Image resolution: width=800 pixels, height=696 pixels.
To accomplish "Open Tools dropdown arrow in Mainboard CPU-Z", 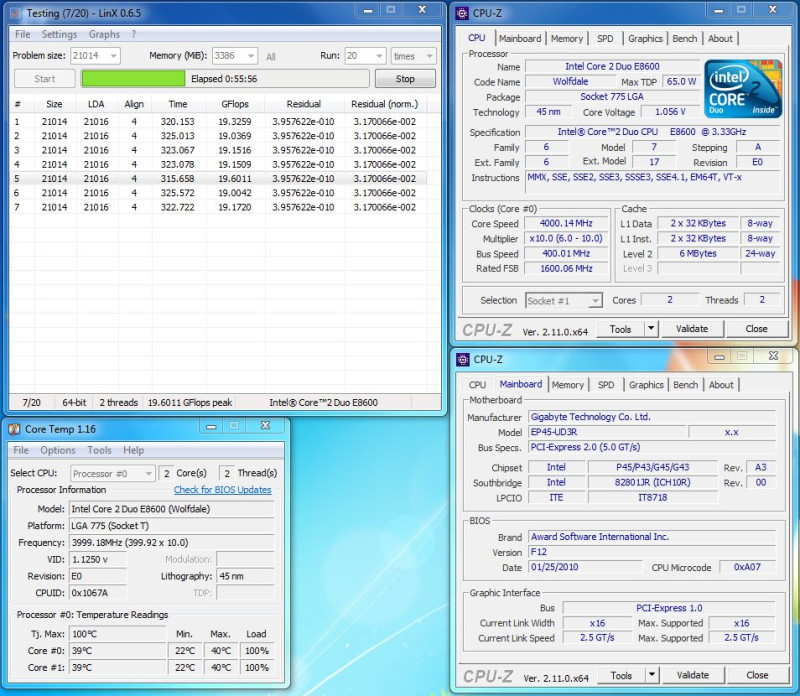I will [x=652, y=675].
